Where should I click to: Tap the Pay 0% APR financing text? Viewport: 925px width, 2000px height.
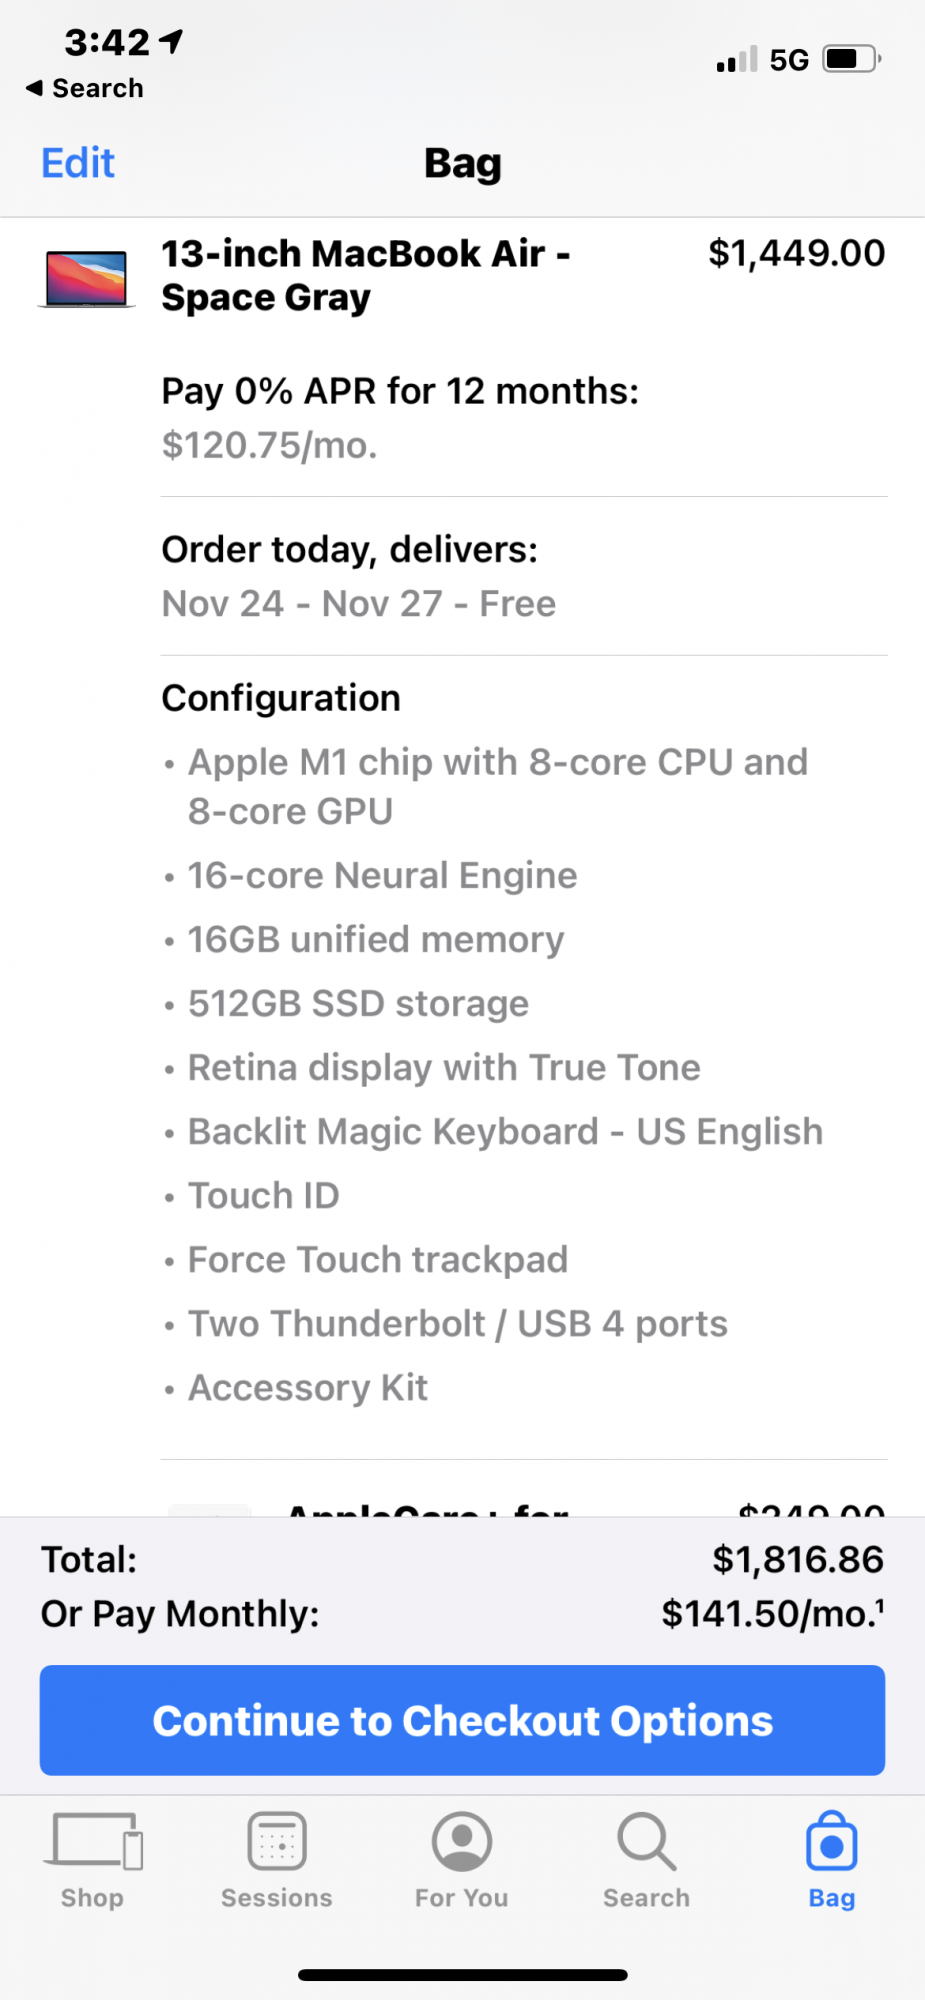(400, 391)
